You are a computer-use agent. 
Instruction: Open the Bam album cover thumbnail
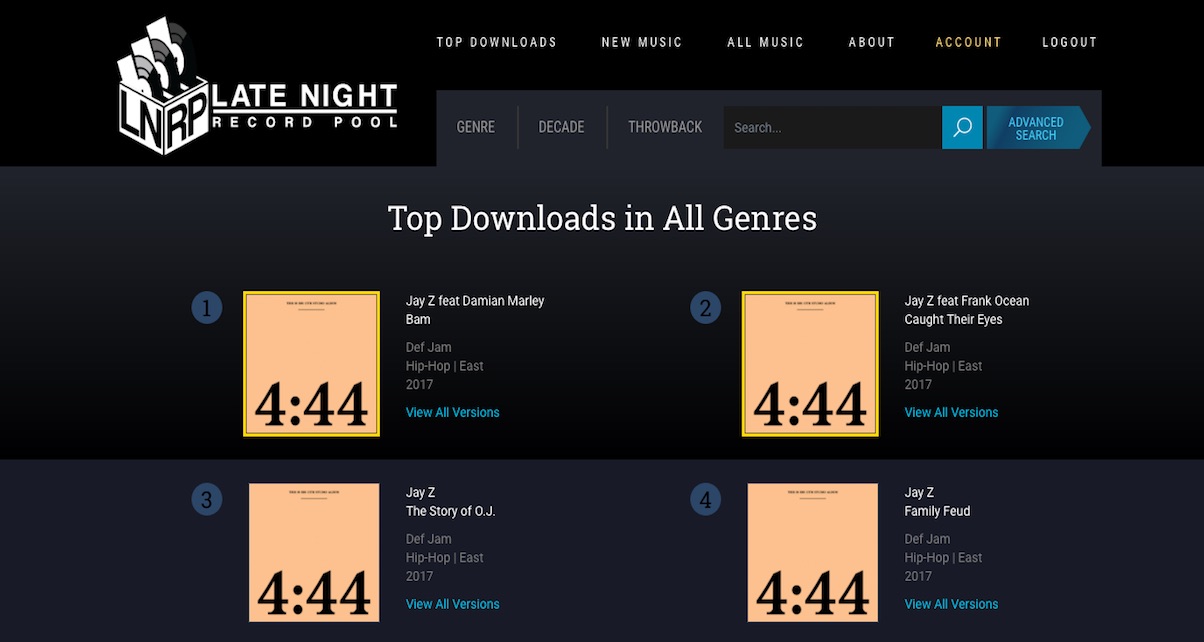coord(311,364)
